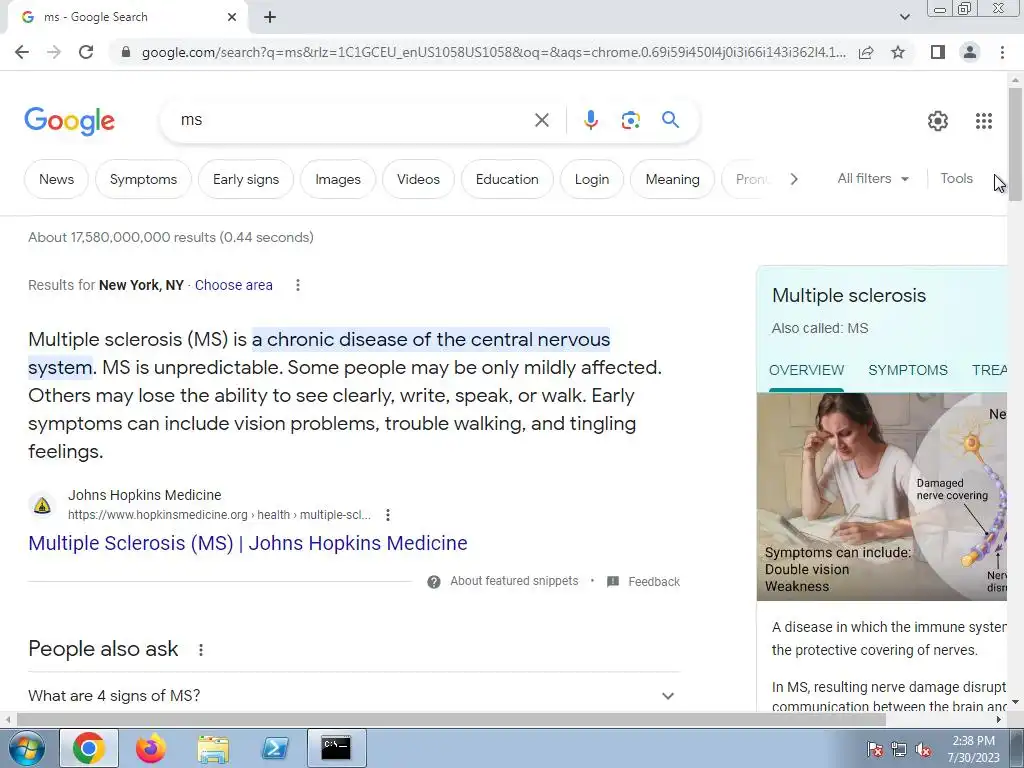Switch to knowledge panel OVERVIEW tab
The image size is (1024, 768).
point(807,370)
